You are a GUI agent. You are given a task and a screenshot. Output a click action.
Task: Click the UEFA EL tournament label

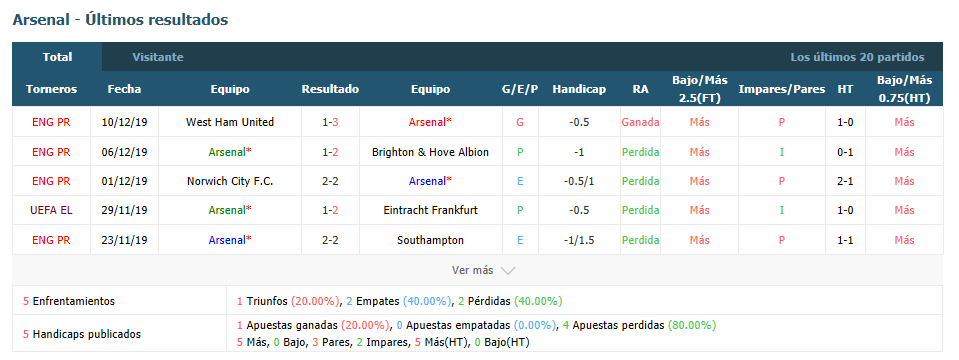(51, 210)
